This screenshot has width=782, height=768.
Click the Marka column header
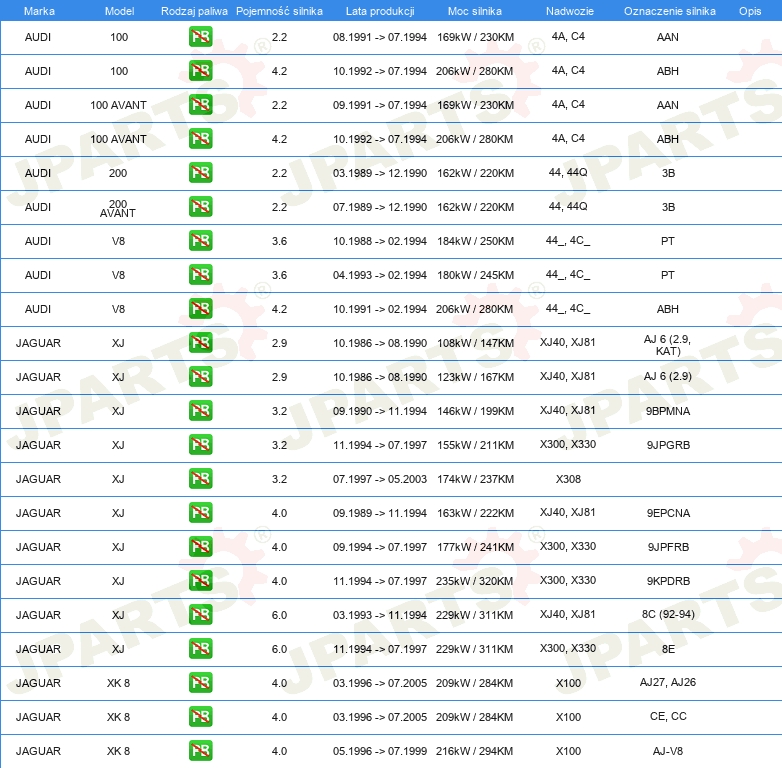point(39,11)
